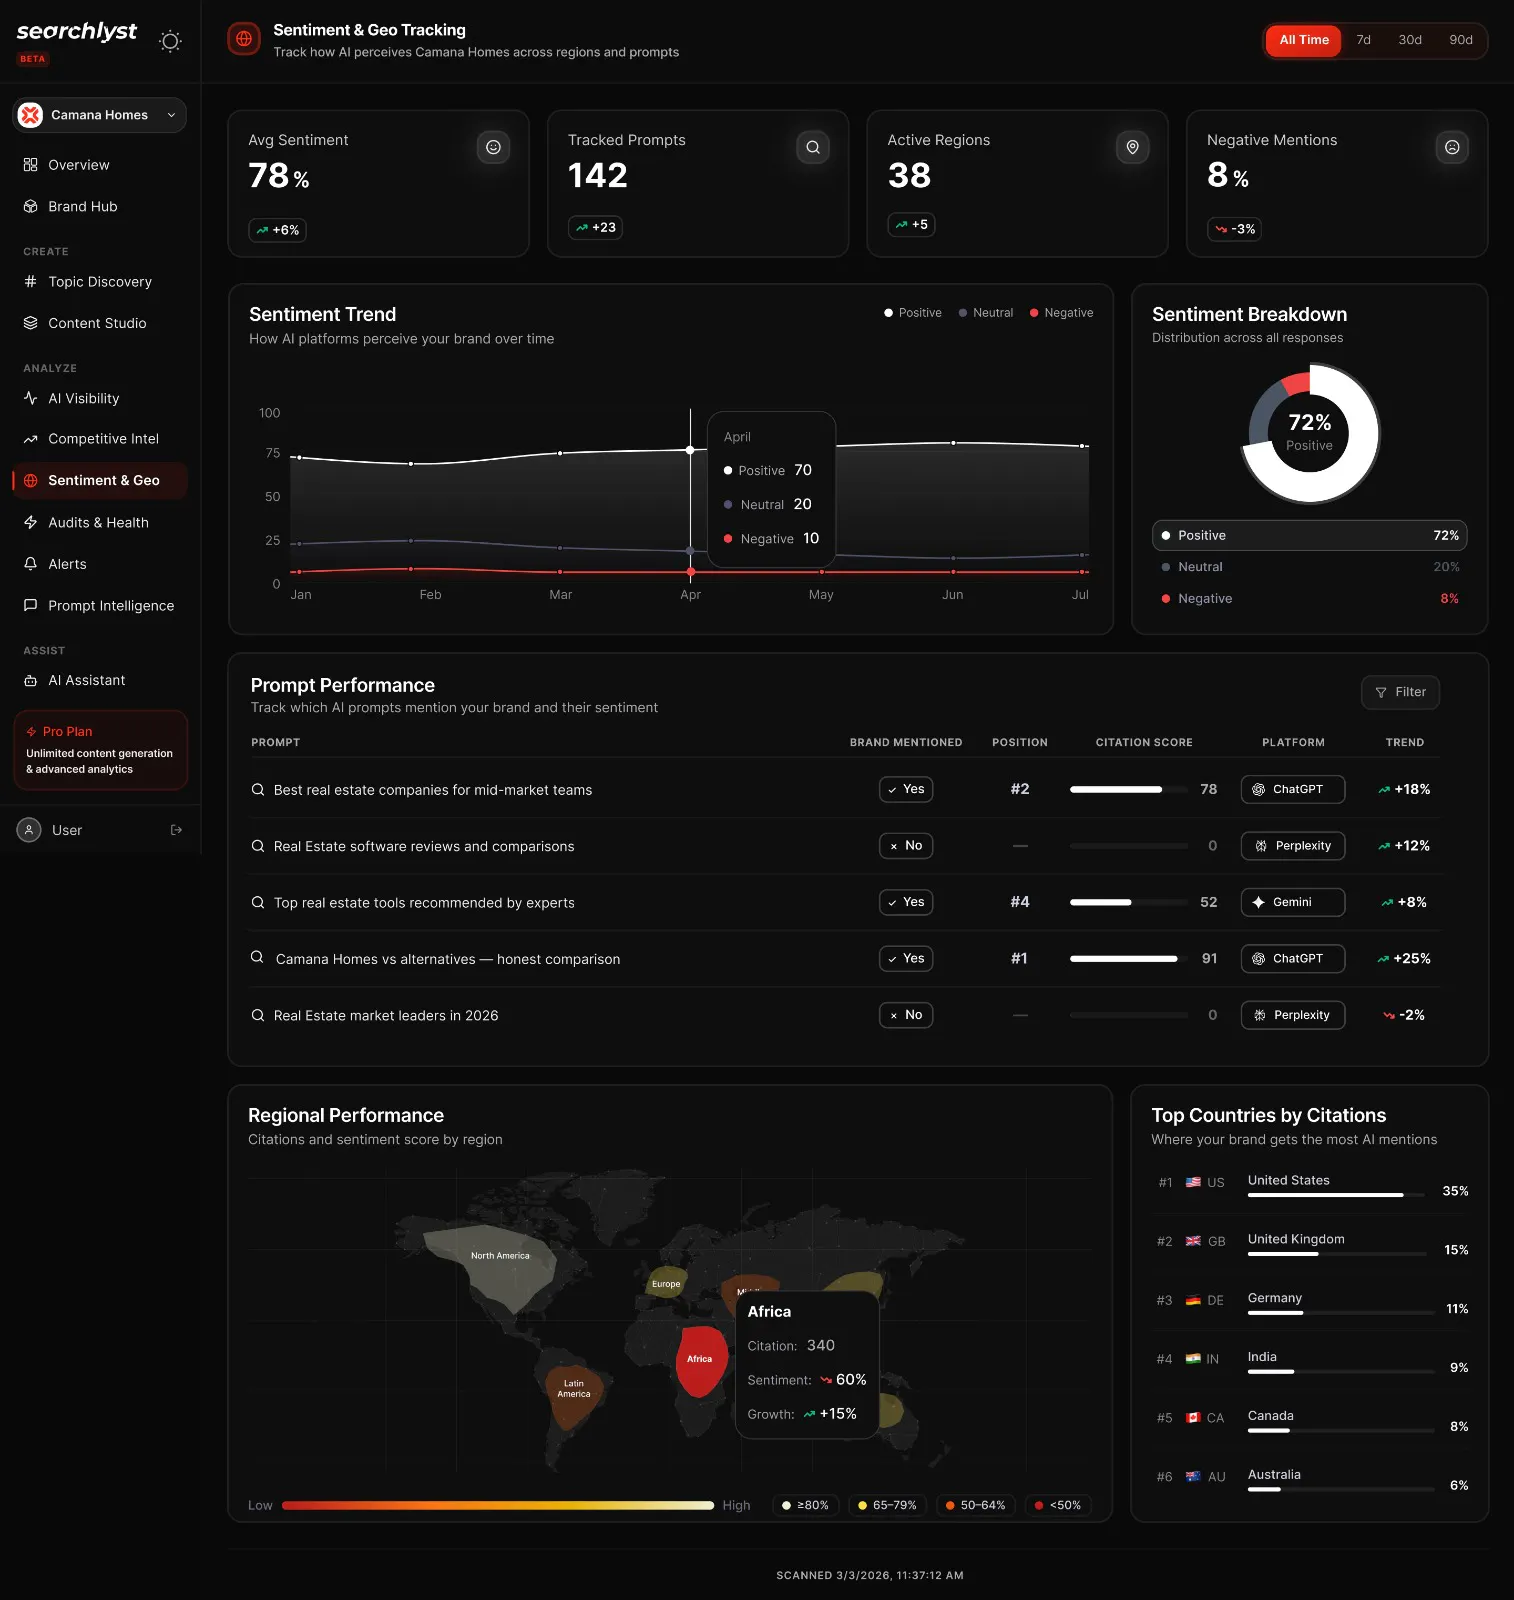Image resolution: width=1514 pixels, height=1600 pixels.
Task: Click the search icon on Tracked Prompts card
Action: [x=813, y=147]
